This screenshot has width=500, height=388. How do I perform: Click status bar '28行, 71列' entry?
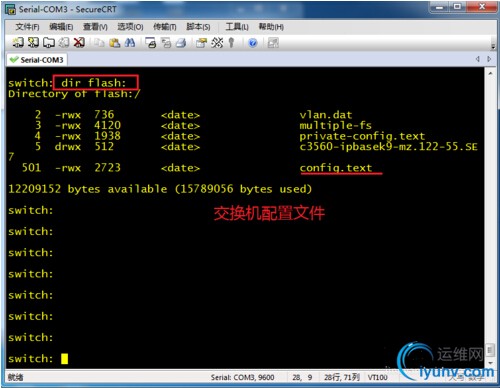coord(342,377)
